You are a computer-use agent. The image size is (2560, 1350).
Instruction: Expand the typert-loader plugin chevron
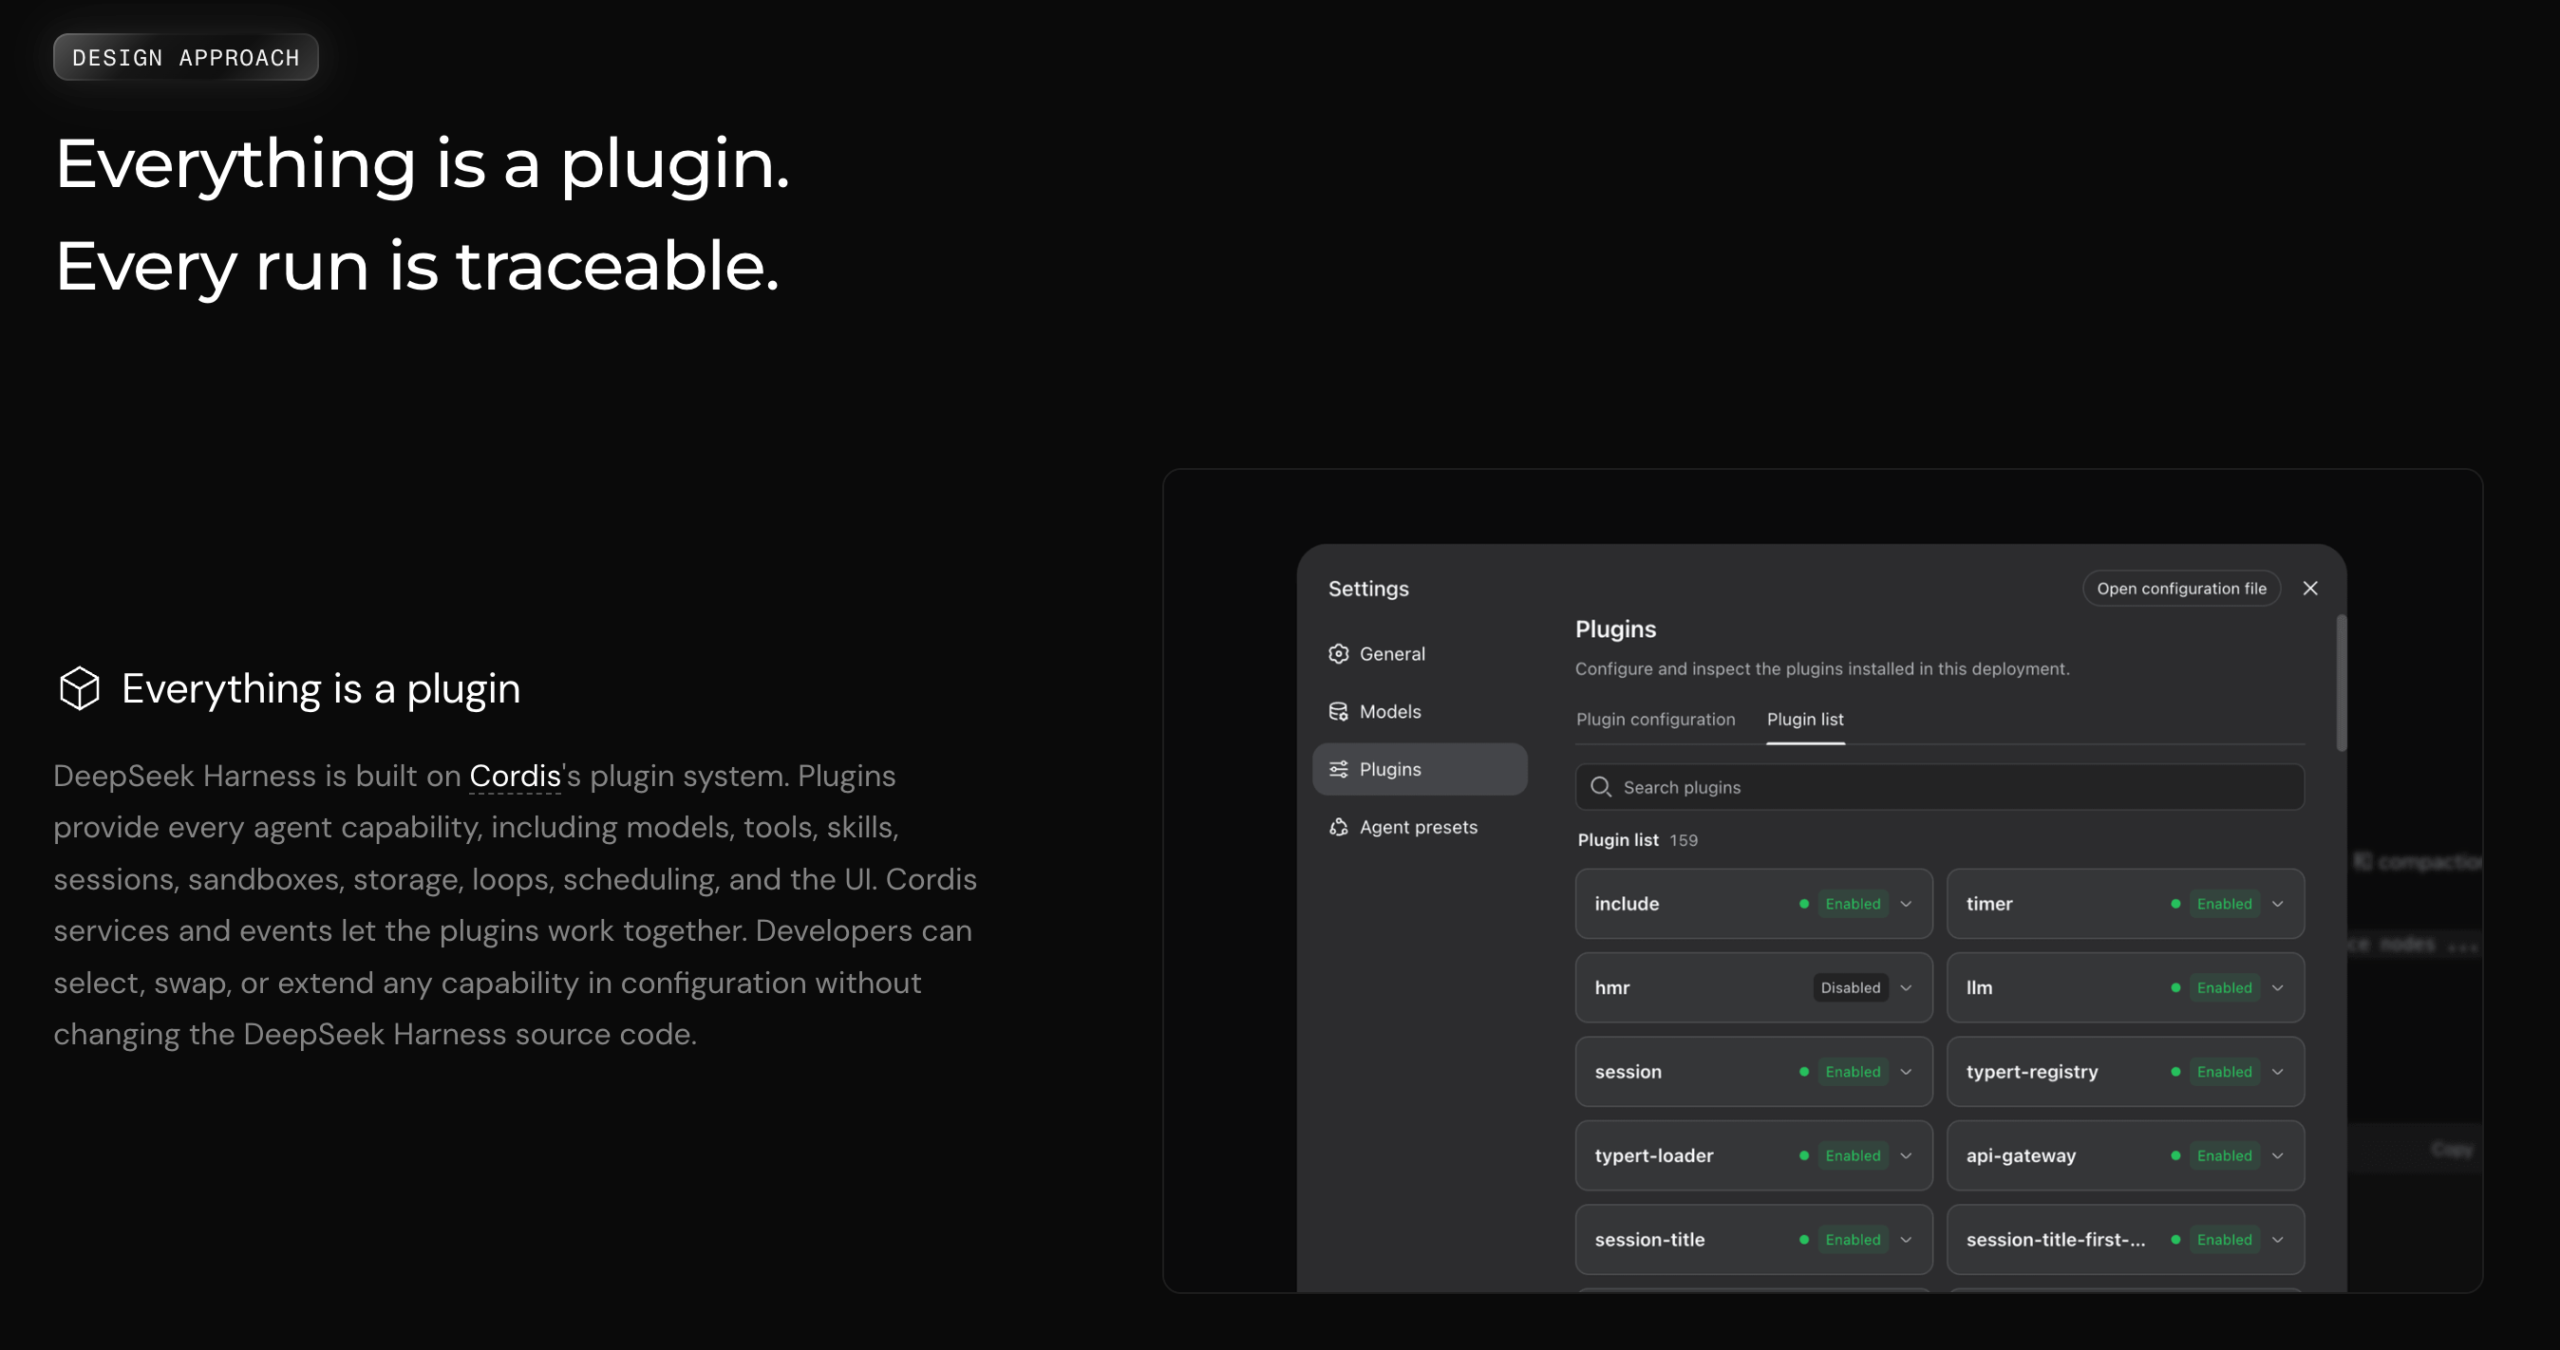click(1906, 1156)
